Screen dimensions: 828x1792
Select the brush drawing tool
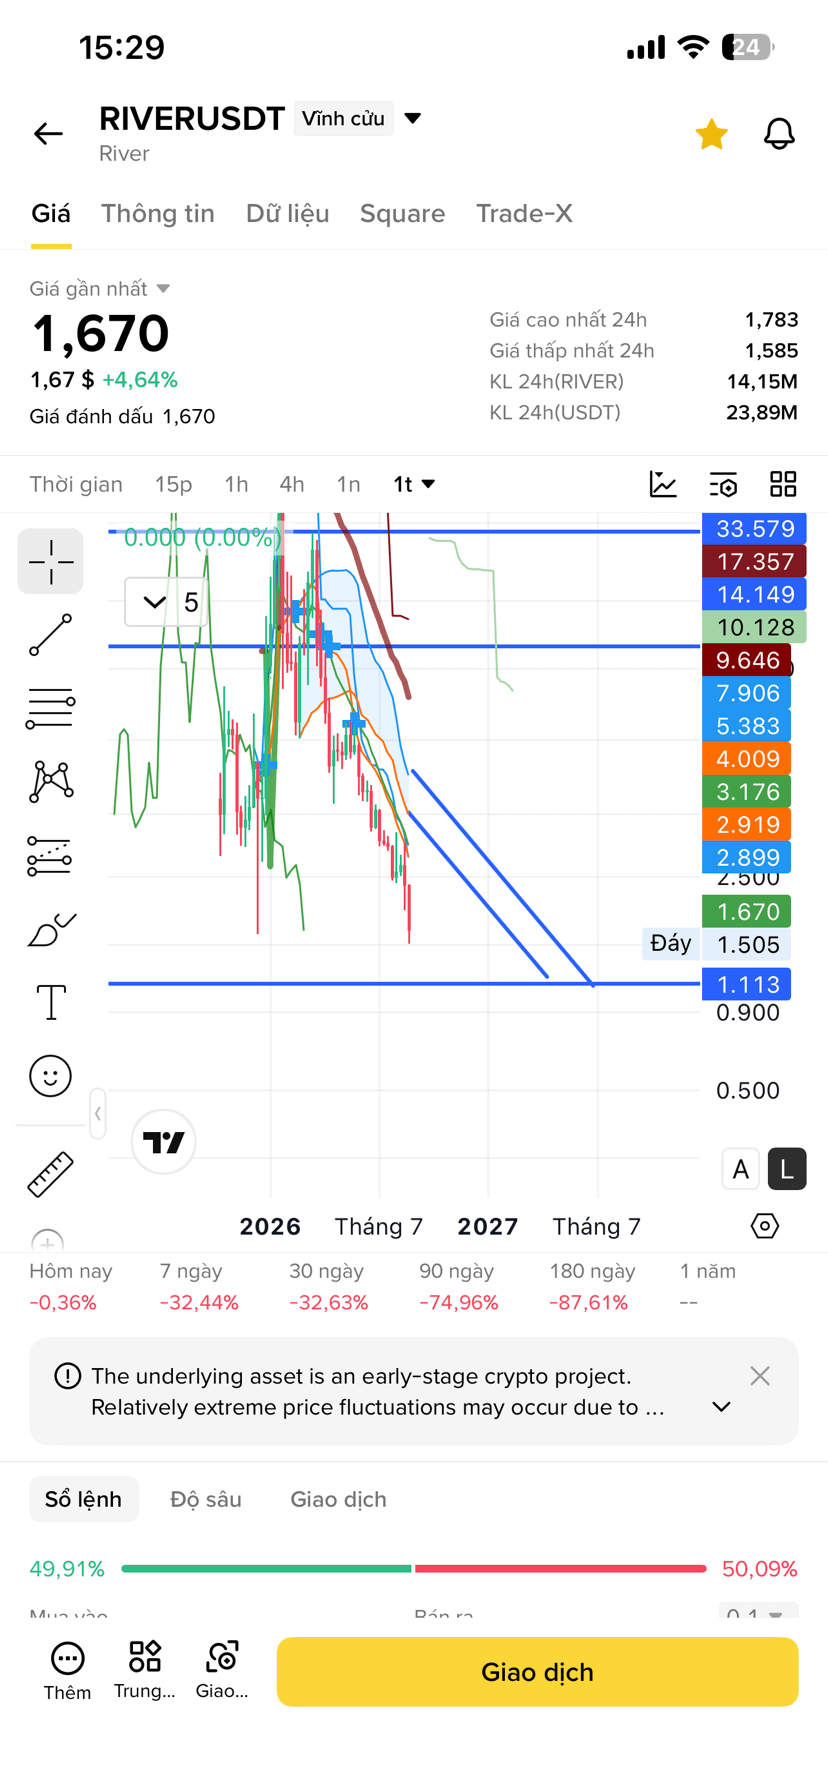pos(51,930)
